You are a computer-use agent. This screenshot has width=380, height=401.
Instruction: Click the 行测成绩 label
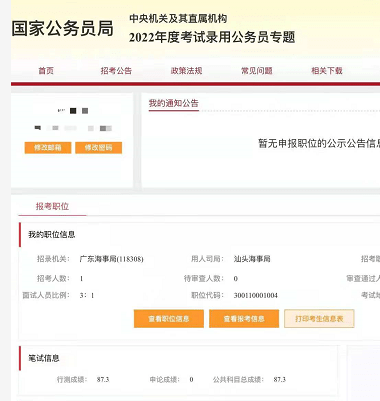click(72, 379)
